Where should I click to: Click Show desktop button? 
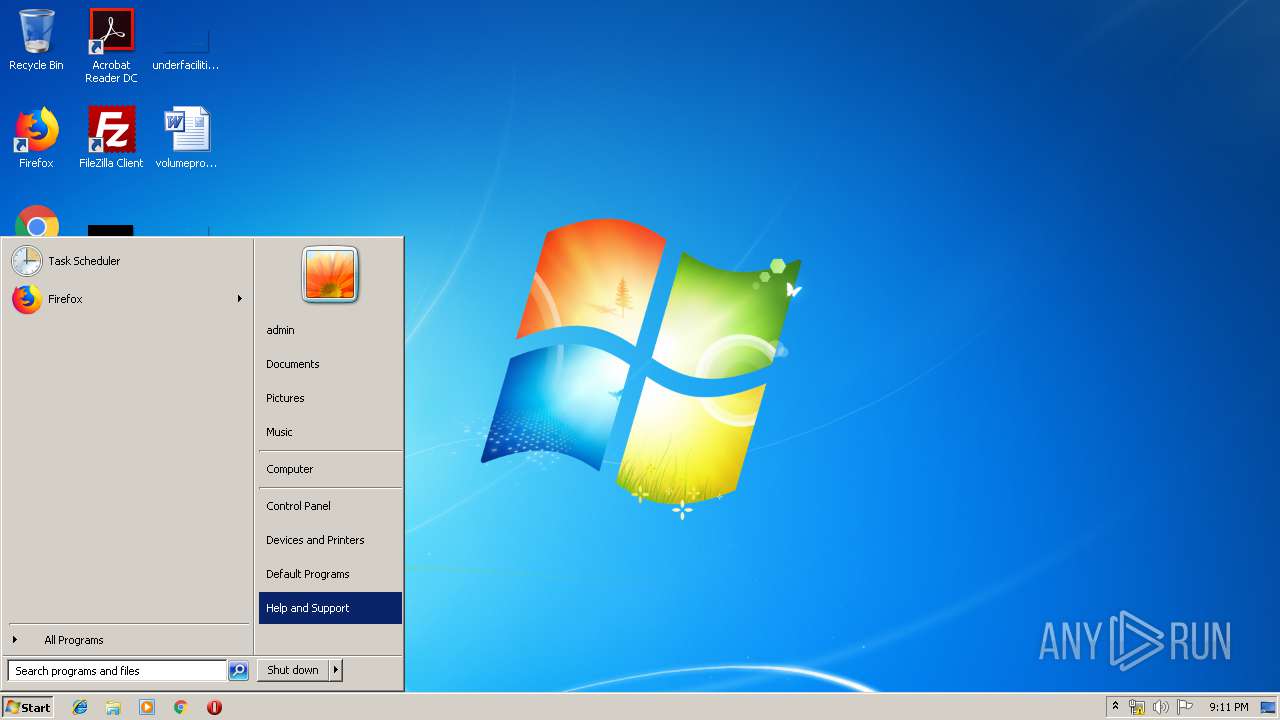1268,707
